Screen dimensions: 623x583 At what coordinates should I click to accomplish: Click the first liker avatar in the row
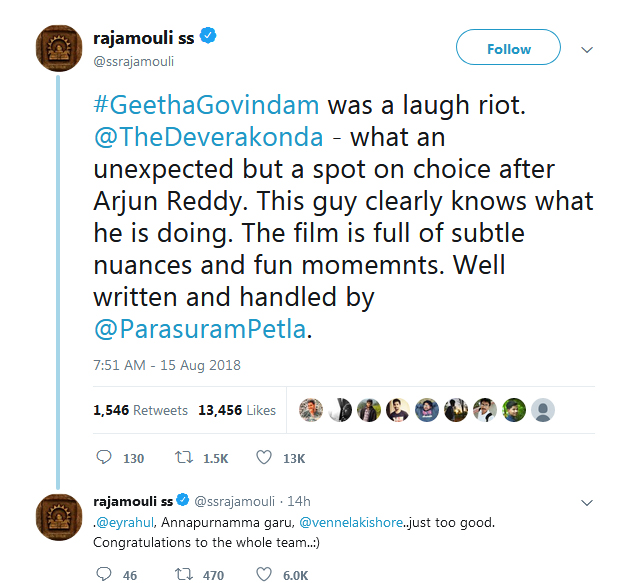tap(311, 410)
